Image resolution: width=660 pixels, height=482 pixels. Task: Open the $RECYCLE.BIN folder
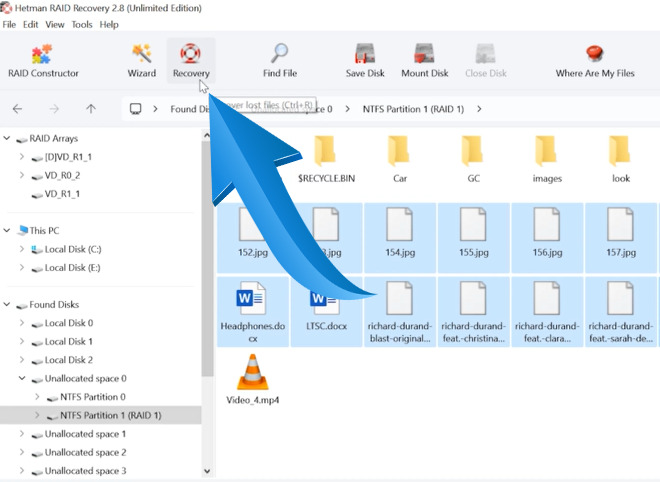tap(326, 160)
